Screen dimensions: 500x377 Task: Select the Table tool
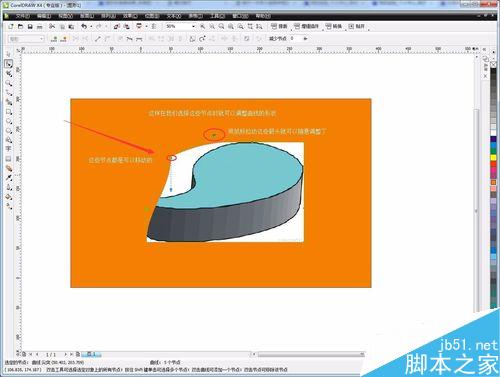point(9,159)
